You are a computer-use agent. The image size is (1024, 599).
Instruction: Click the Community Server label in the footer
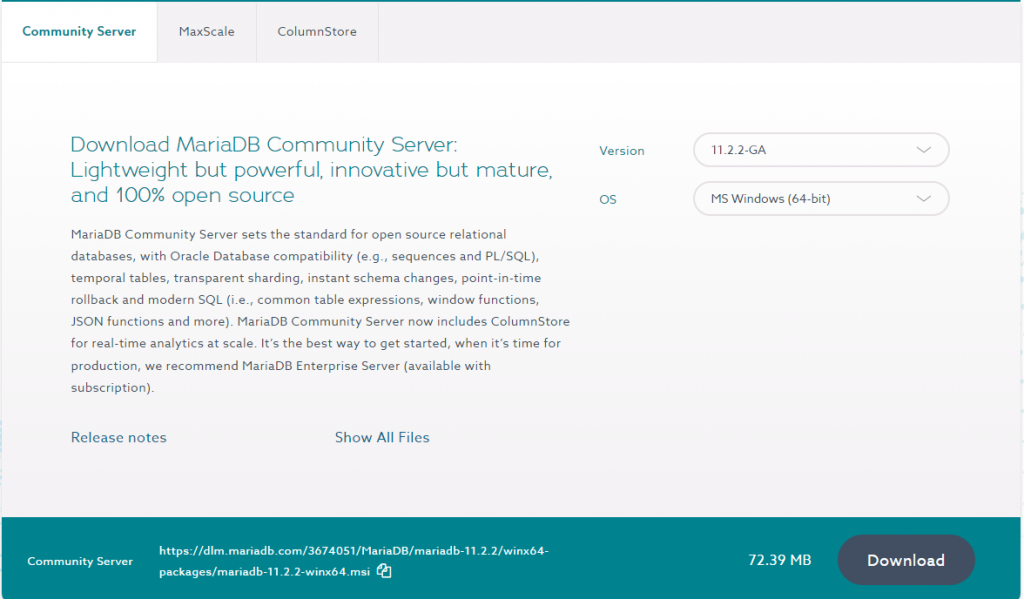[79, 561]
